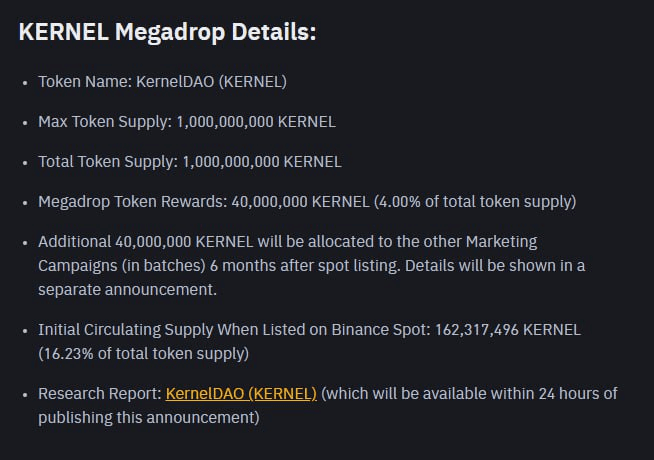The width and height of the screenshot is (654, 460).
Task: Click the "(16.23% of total token supply)" text
Action: point(144,352)
